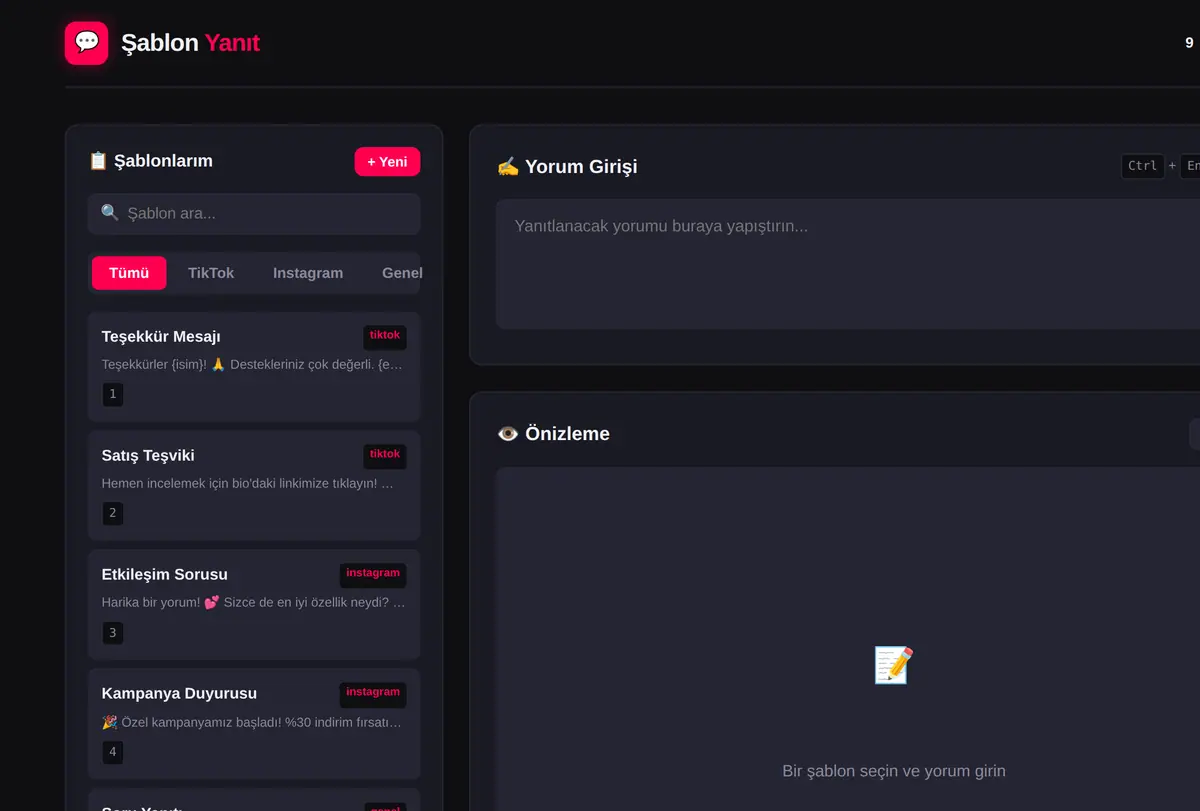The image size is (1200, 811).
Task: Click the number 4 shortcut badge
Action: click(113, 752)
